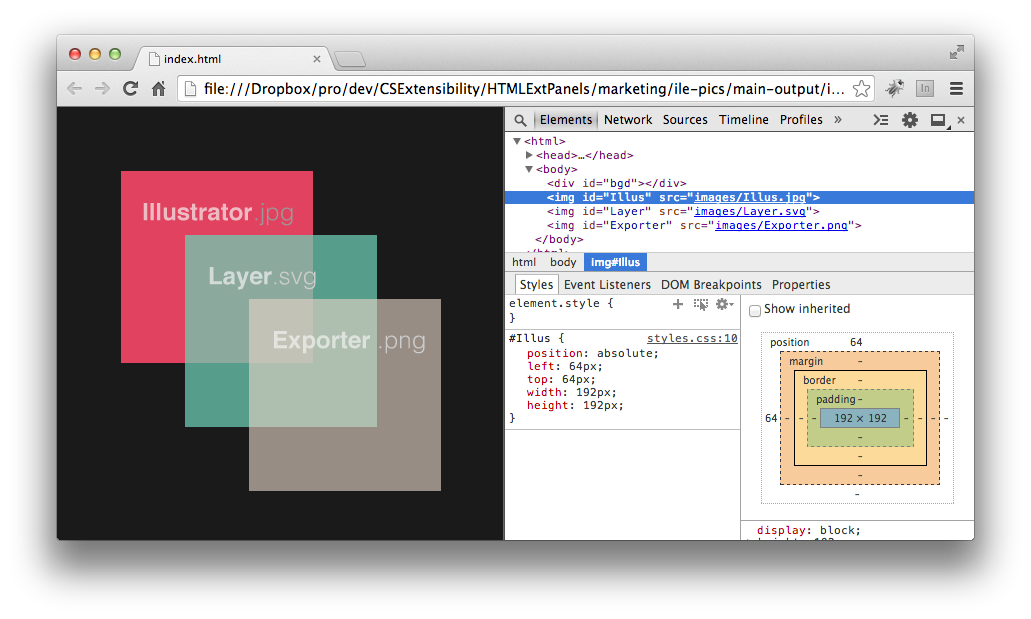This screenshot has width=1031, height=619.
Task: Change DevTools dock position icon
Action: click(x=938, y=120)
